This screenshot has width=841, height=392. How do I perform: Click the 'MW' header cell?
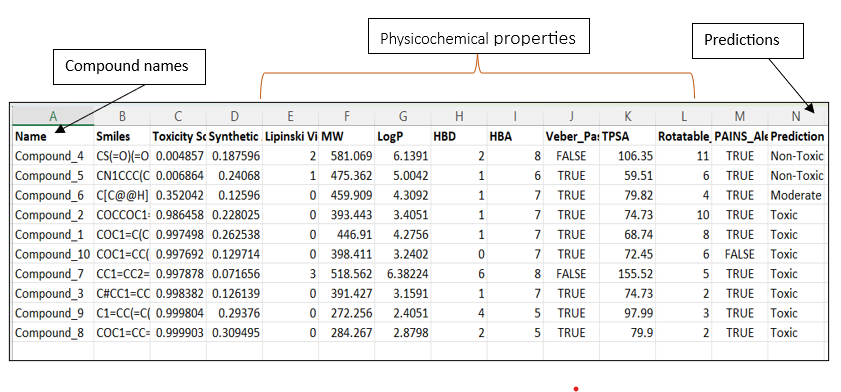tap(346, 136)
